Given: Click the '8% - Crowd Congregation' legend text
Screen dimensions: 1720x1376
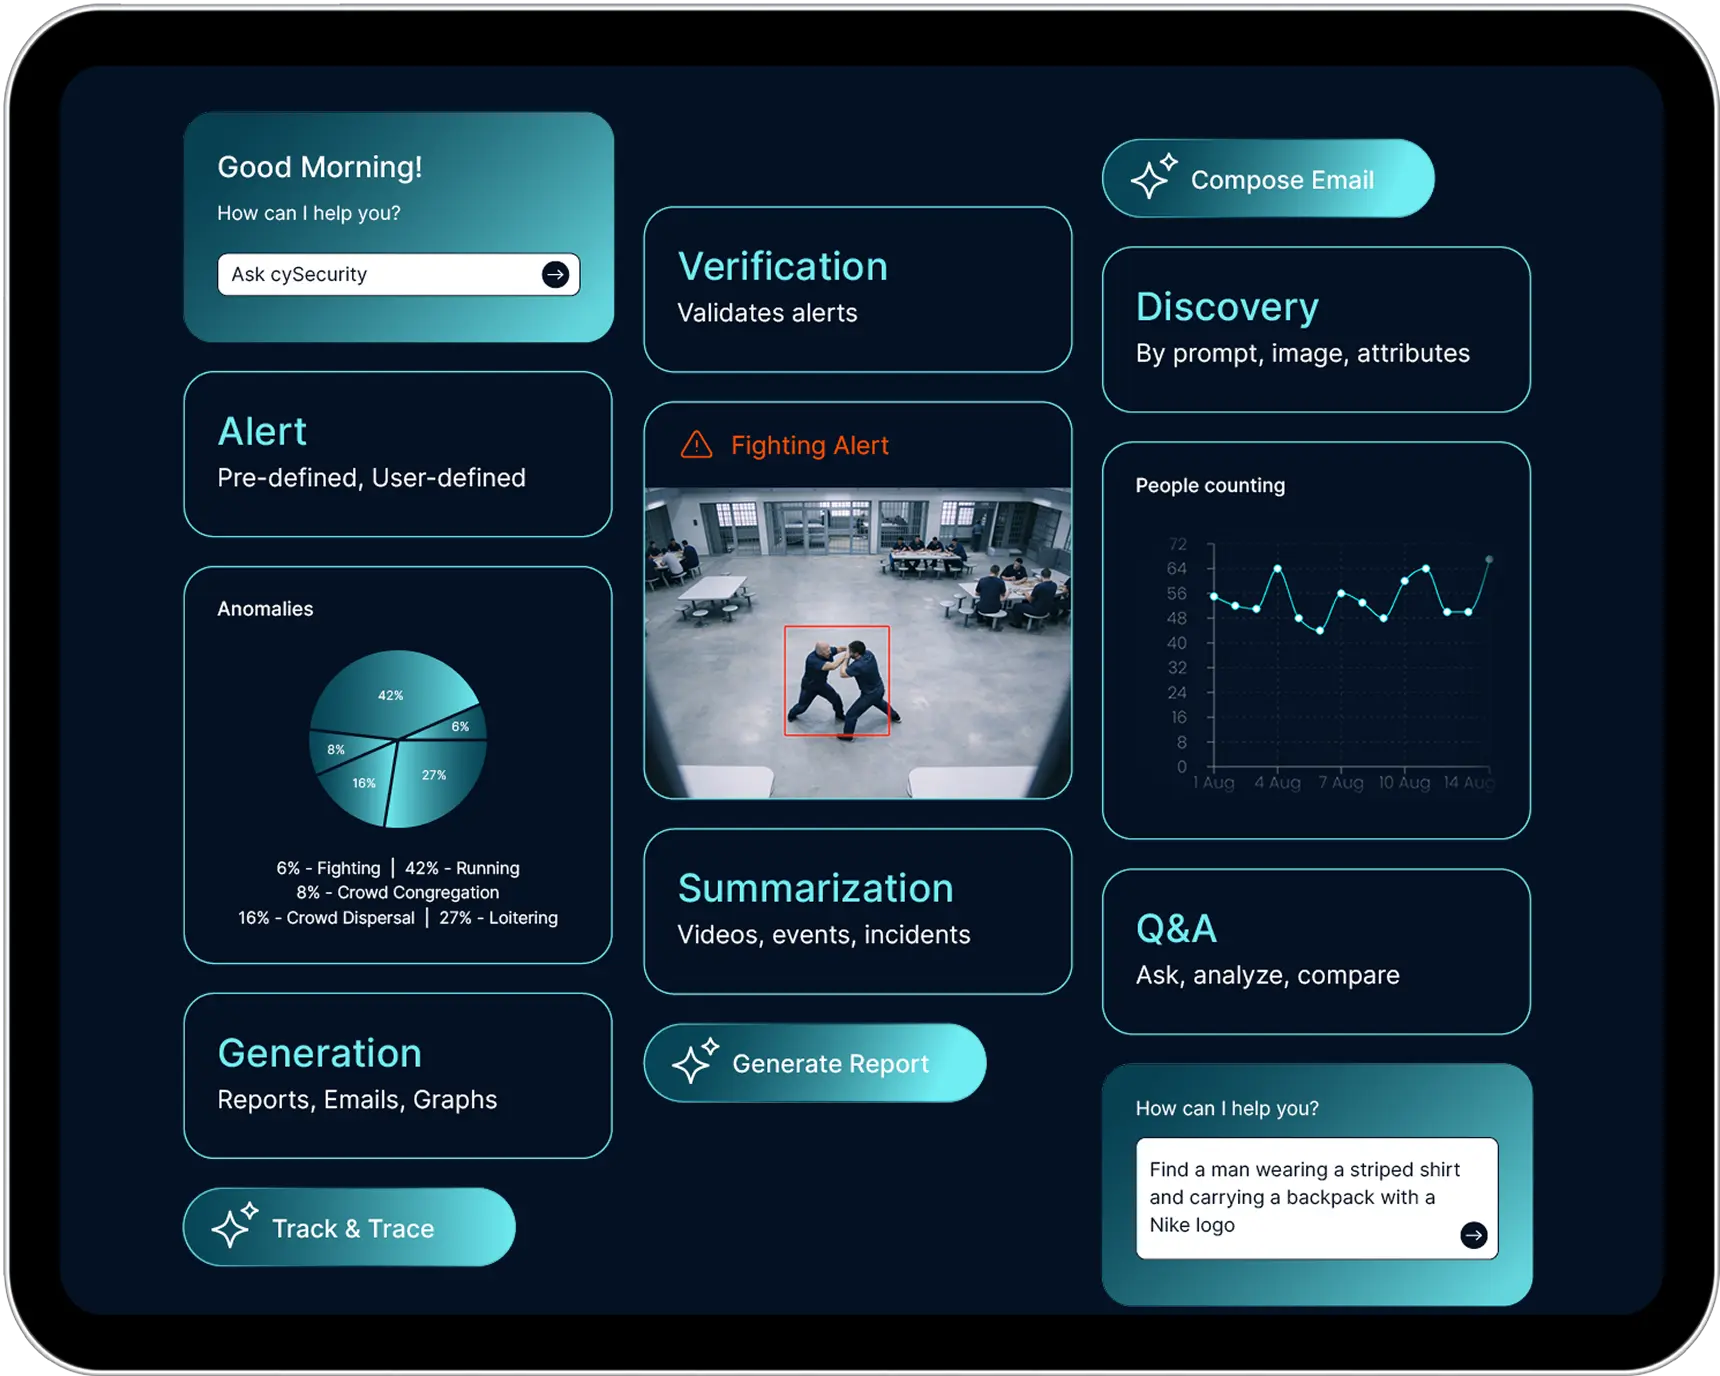Looking at the screenshot, I should coord(398,892).
